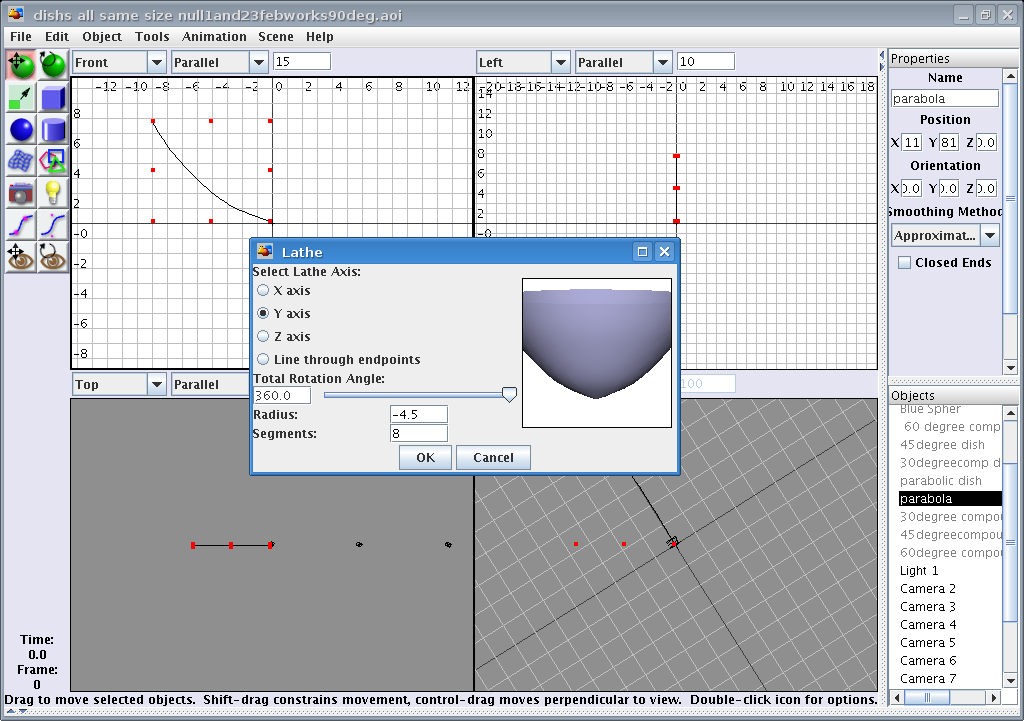Select '45degree dish' in Objects list
1024x721 pixels.
[942, 445]
